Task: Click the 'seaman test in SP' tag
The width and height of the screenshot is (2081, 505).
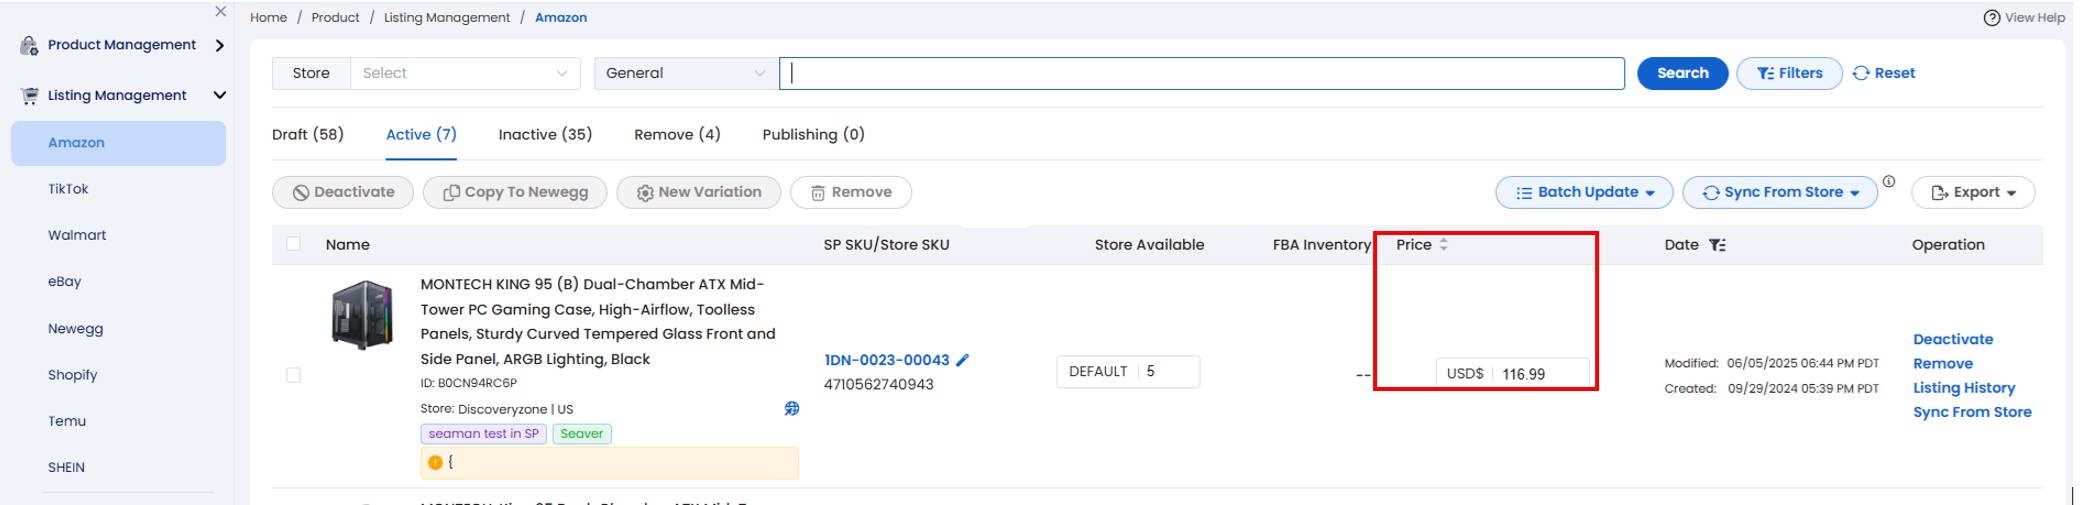Action: tap(483, 434)
